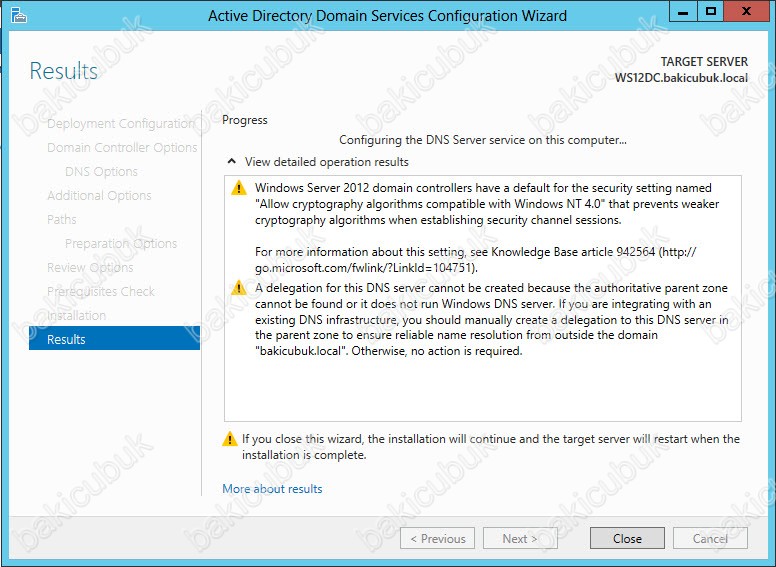Viewport: 776px width, 567px height.
Task: Open the More about results link
Action: [x=272, y=489]
